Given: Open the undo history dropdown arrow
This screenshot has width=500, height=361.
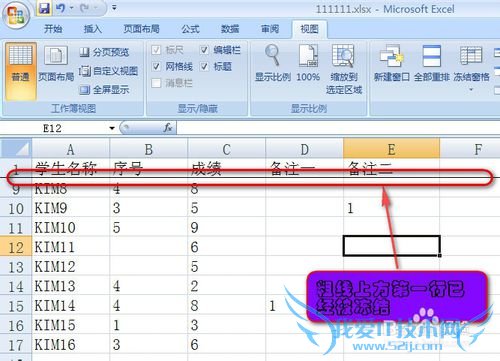Looking at the screenshot, I should [71, 8].
